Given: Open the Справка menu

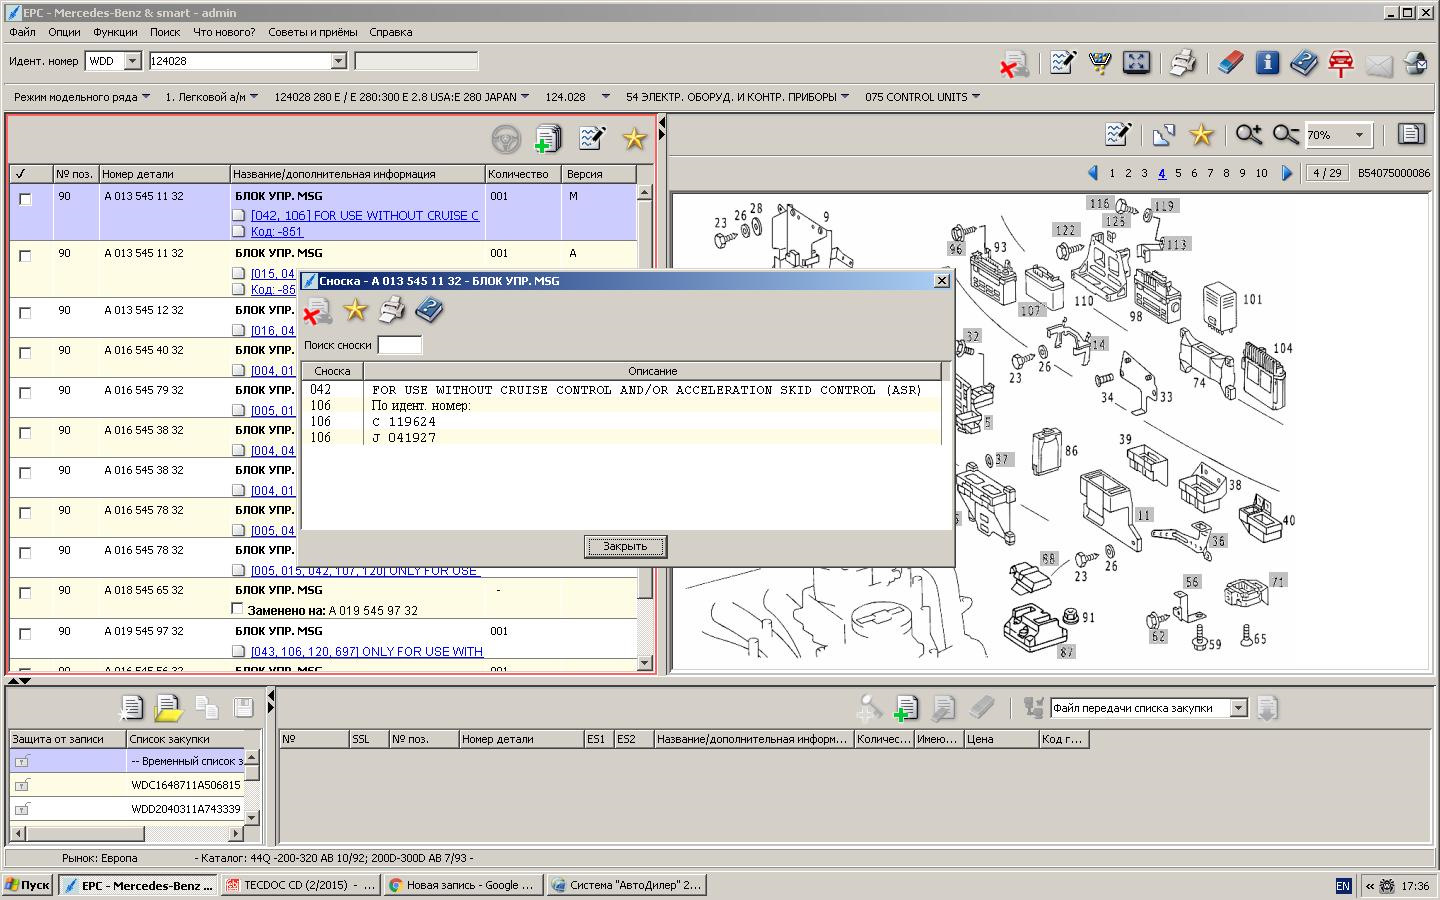Looking at the screenshot, I should [x=390, y=32].
